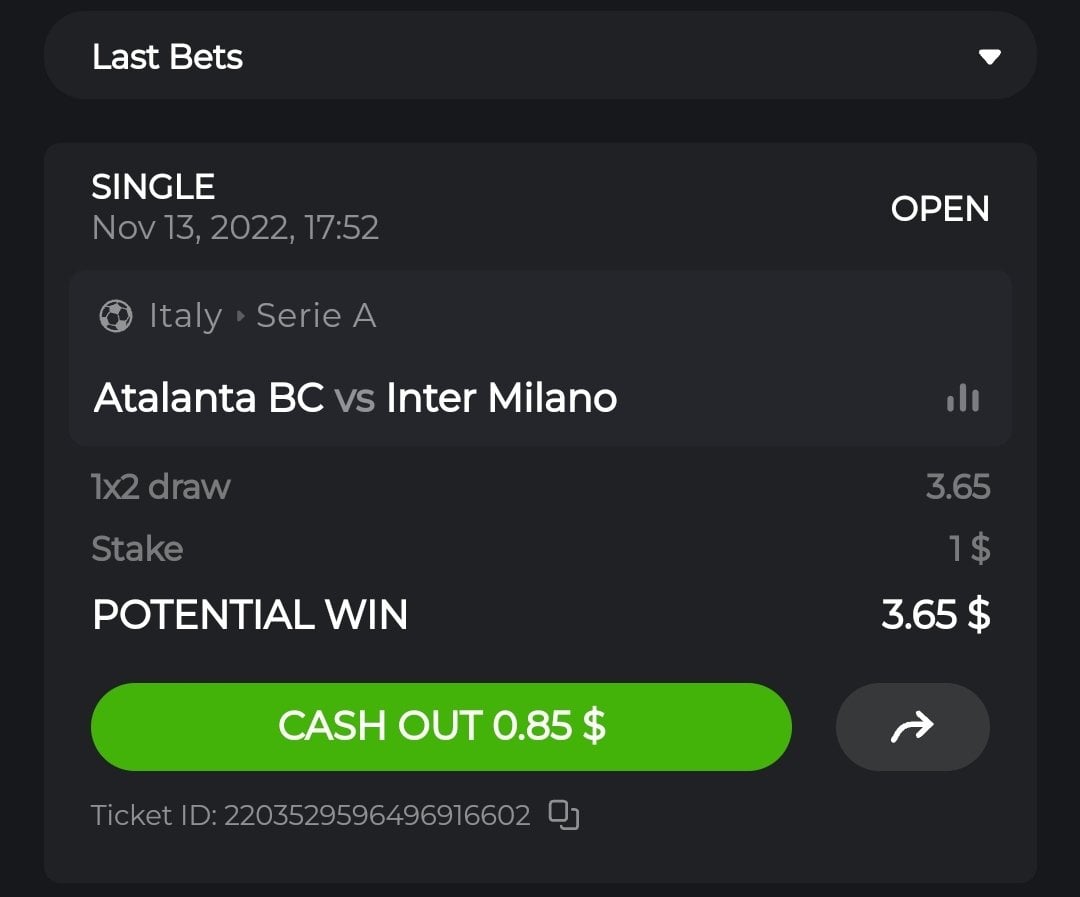
Task: Click the 1x2 draw market label
Action: (161, 487)
